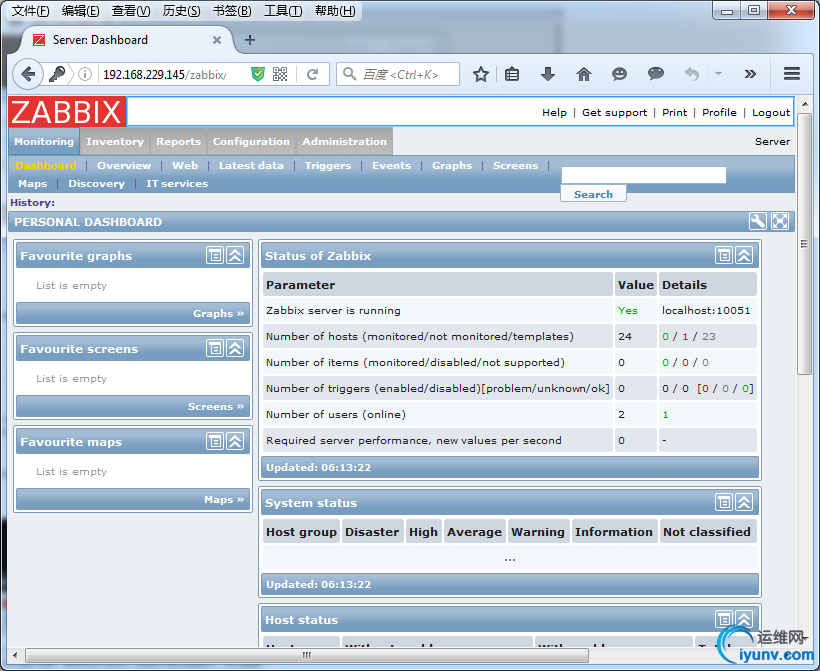This screenshot has width=820, height=671.
Task: Click the smiley face toolbar icon
Action: click(x=619, y=74)
